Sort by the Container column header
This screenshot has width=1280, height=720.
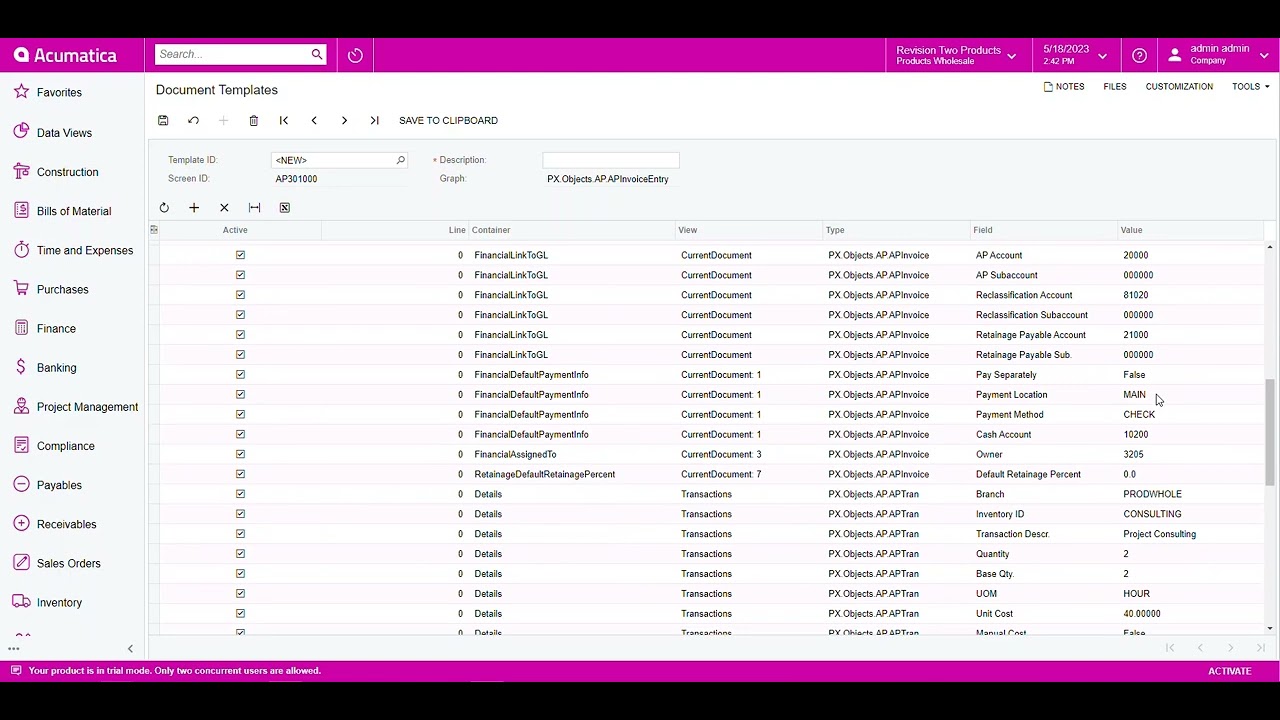pyautogui.click(x=573, y=230)
